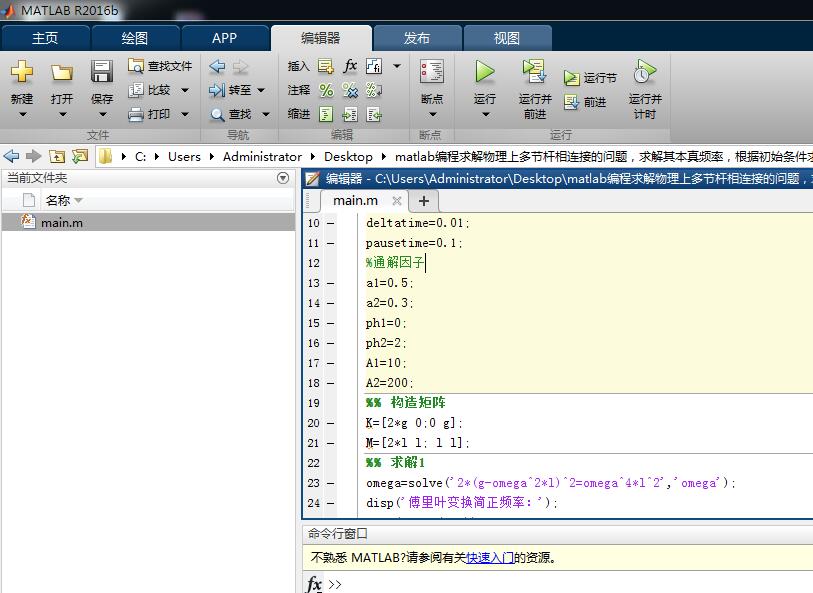The width and height of the screenshot is (813, 593).
Task: Click Run and Time (运行并计时) icon
Action: click(x=644, y=72)
